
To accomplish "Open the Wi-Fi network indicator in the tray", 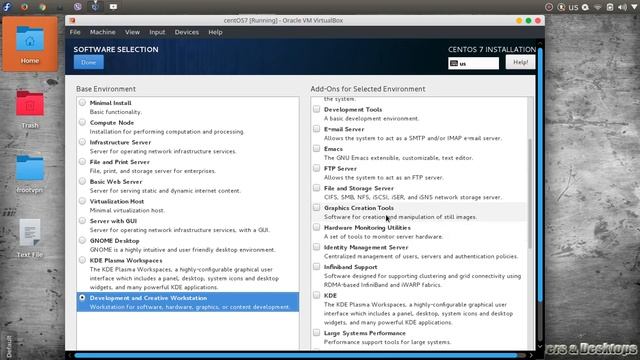I will [x=598, y=7].
